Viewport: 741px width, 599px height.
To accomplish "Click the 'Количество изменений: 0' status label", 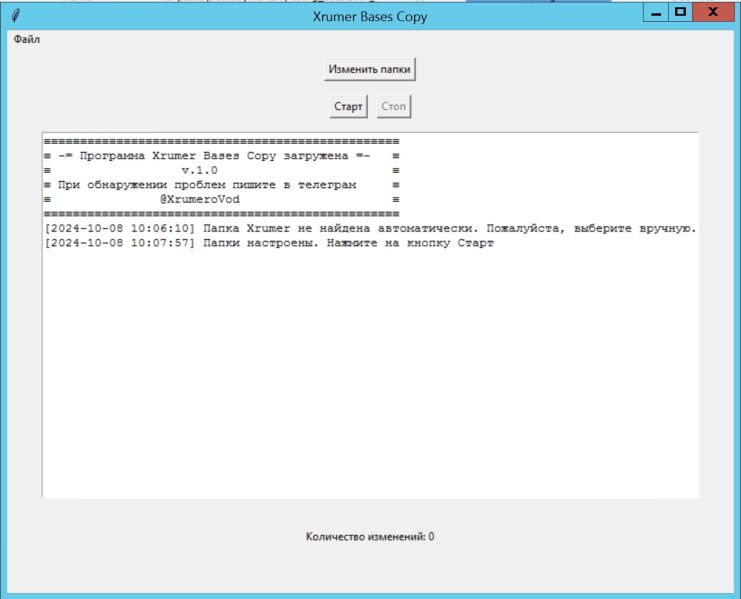I will (x=370, y=537).
